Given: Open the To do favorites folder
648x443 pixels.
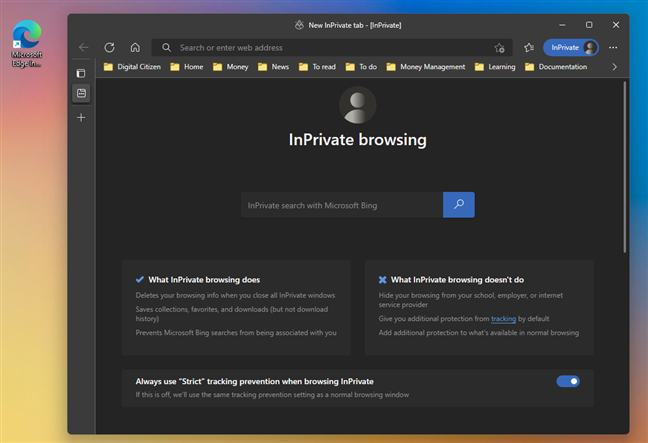Looking at the screenshot, I should pyautogui.click(x=361, y=67).
